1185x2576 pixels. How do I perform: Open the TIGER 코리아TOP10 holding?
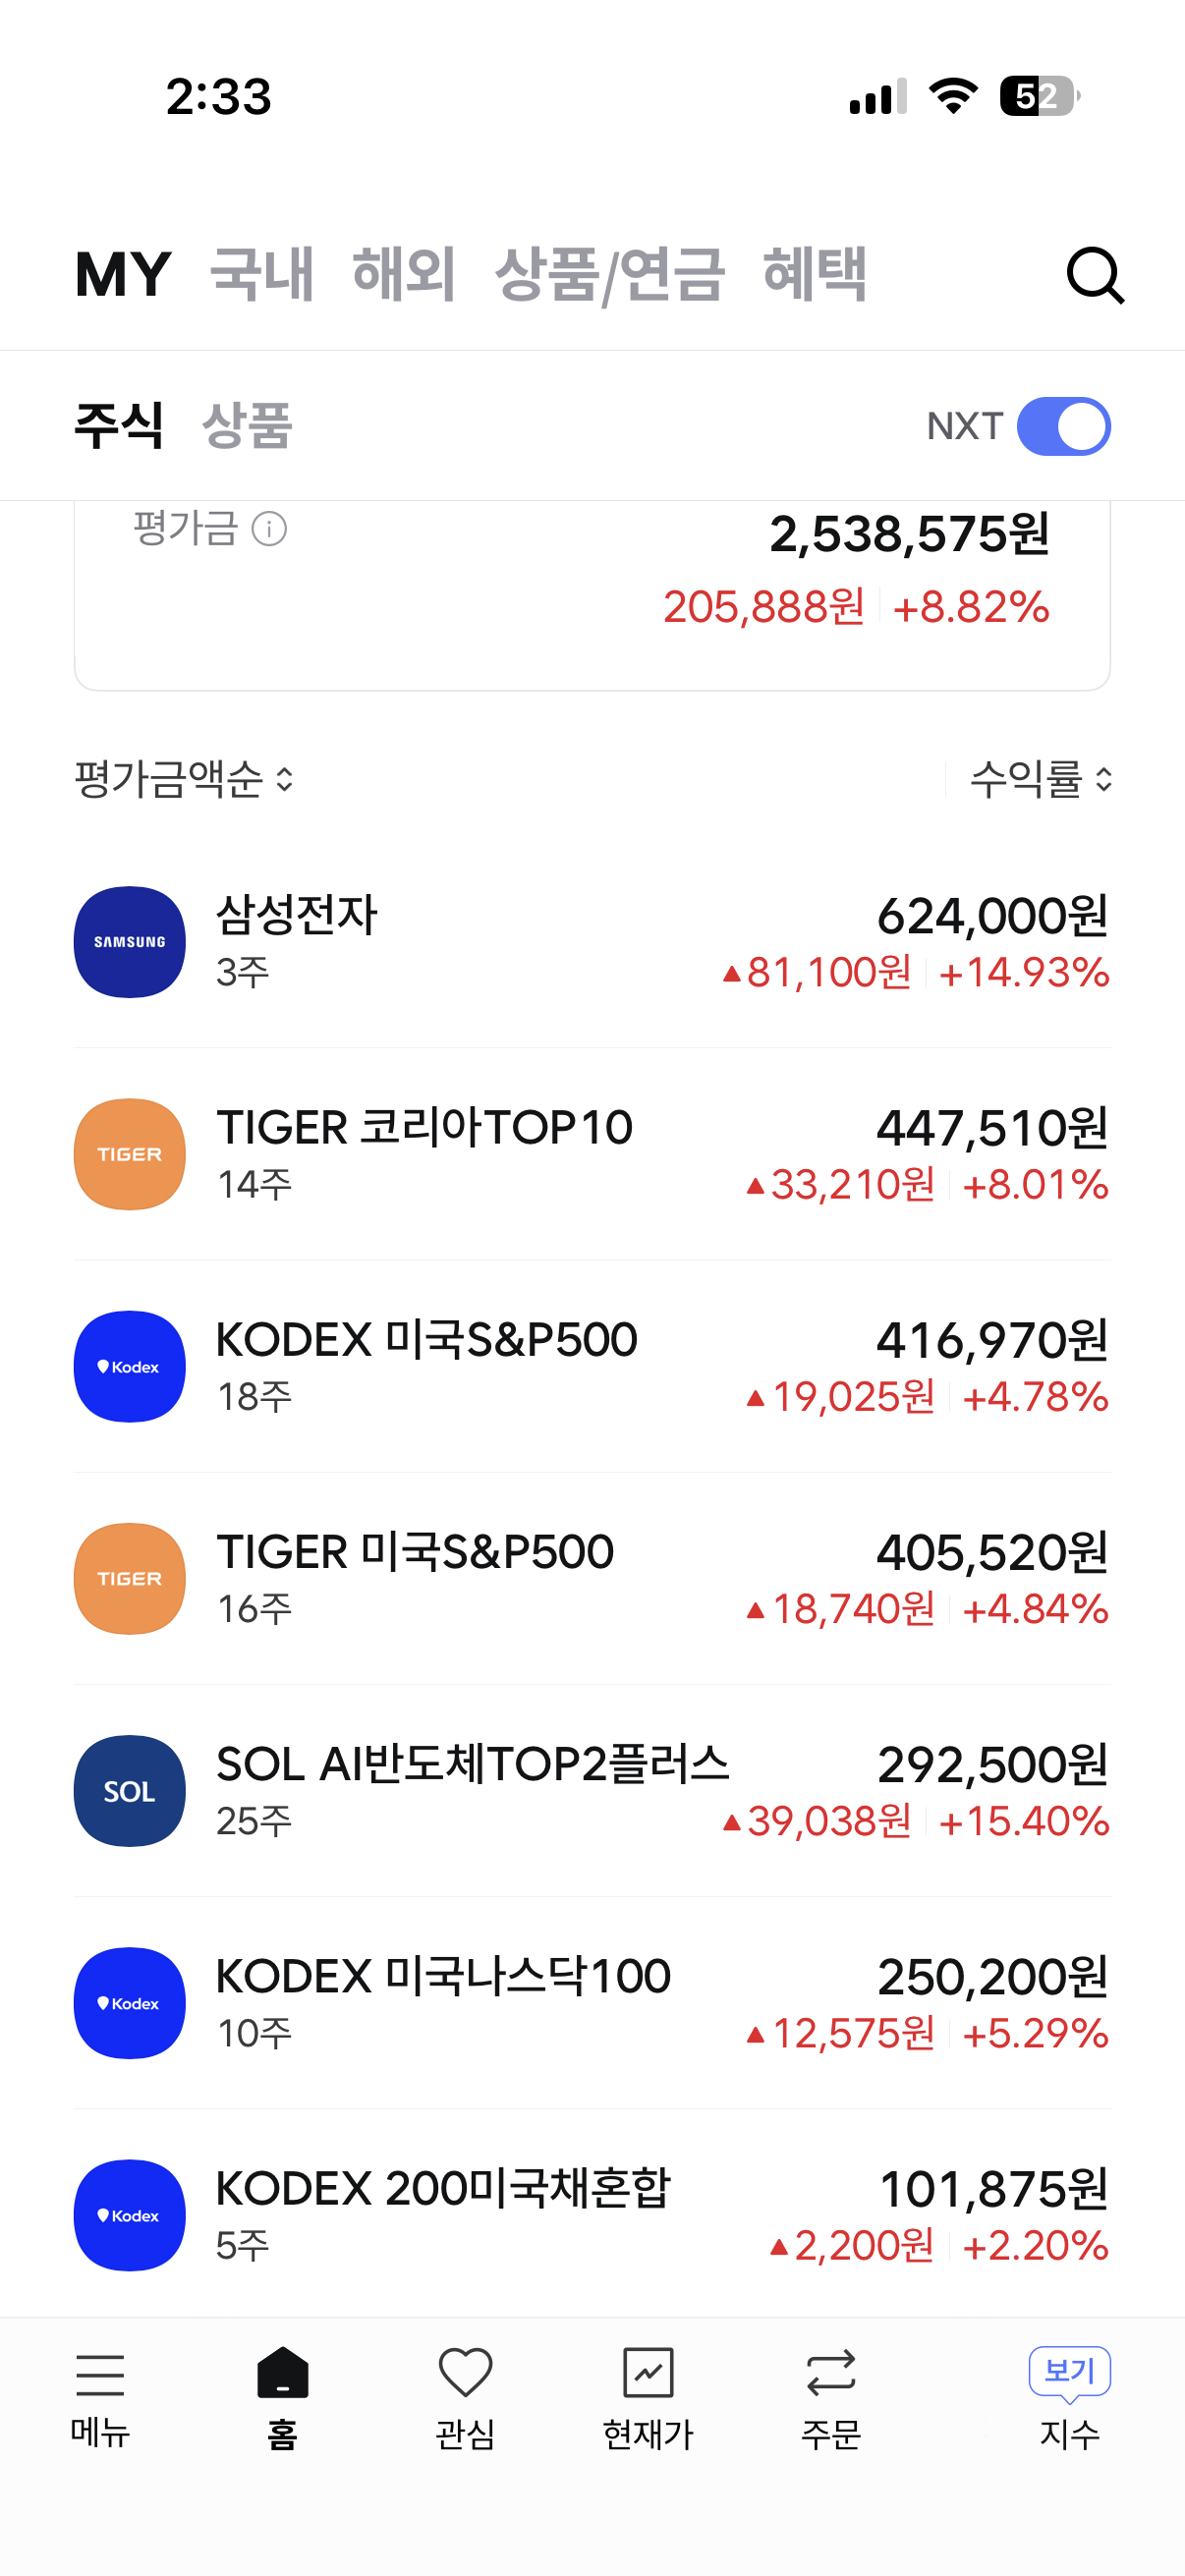[592, 1155]
